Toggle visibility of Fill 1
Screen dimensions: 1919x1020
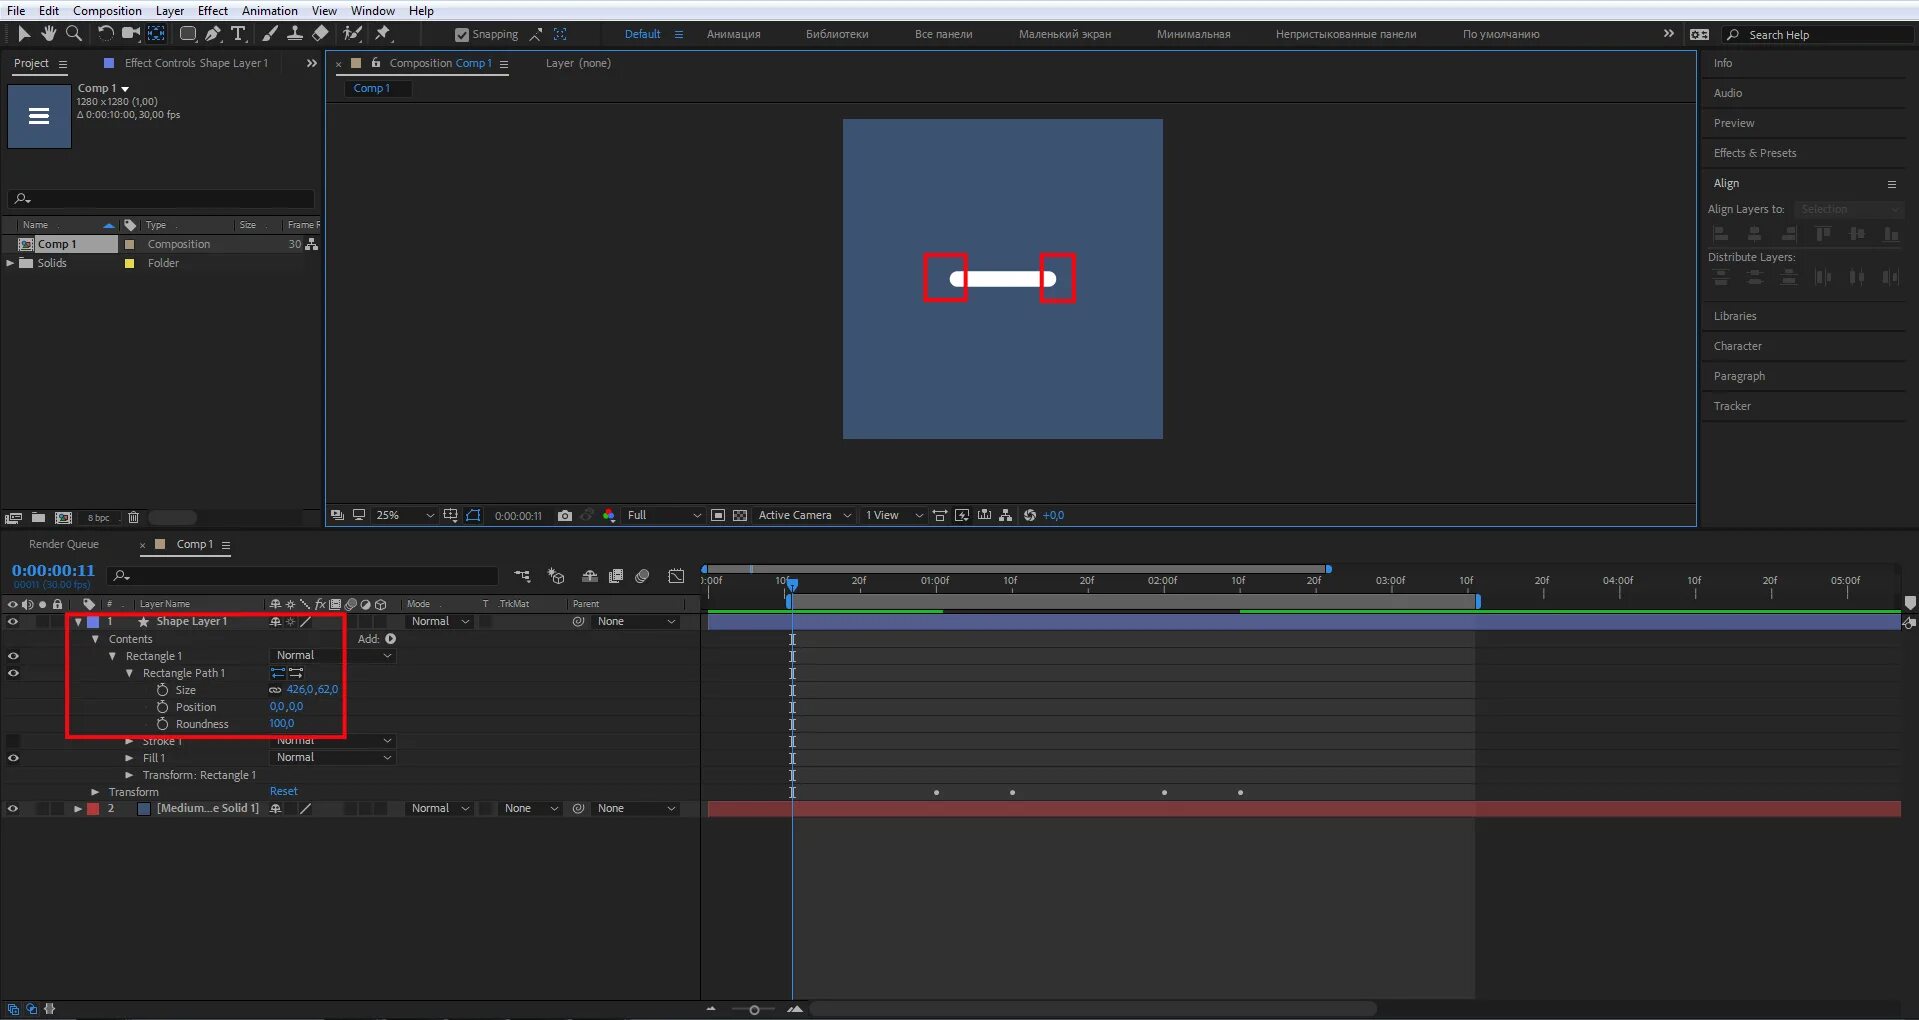13,758
